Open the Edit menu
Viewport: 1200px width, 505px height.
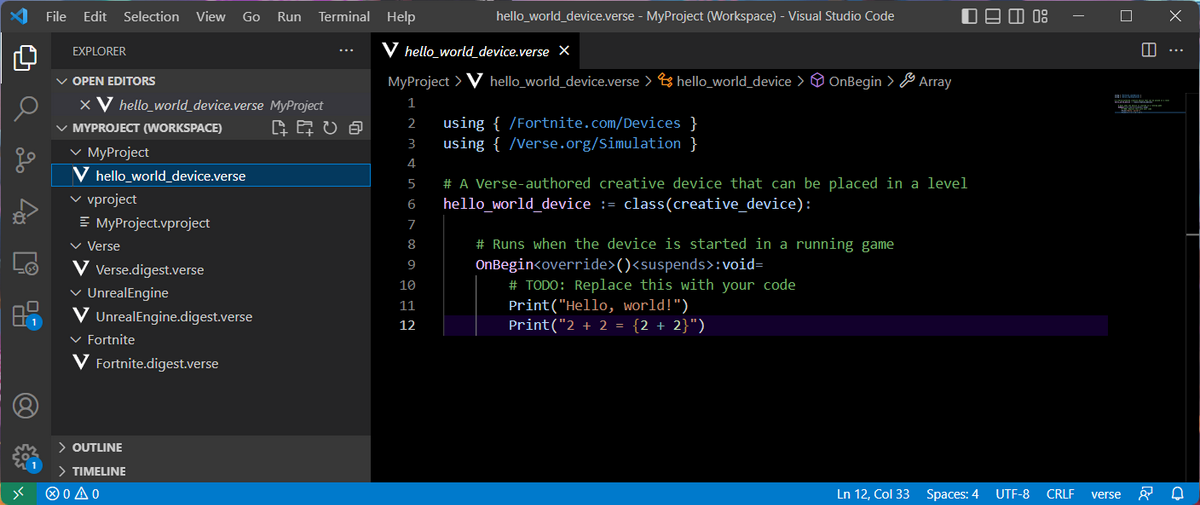[96, 17]
